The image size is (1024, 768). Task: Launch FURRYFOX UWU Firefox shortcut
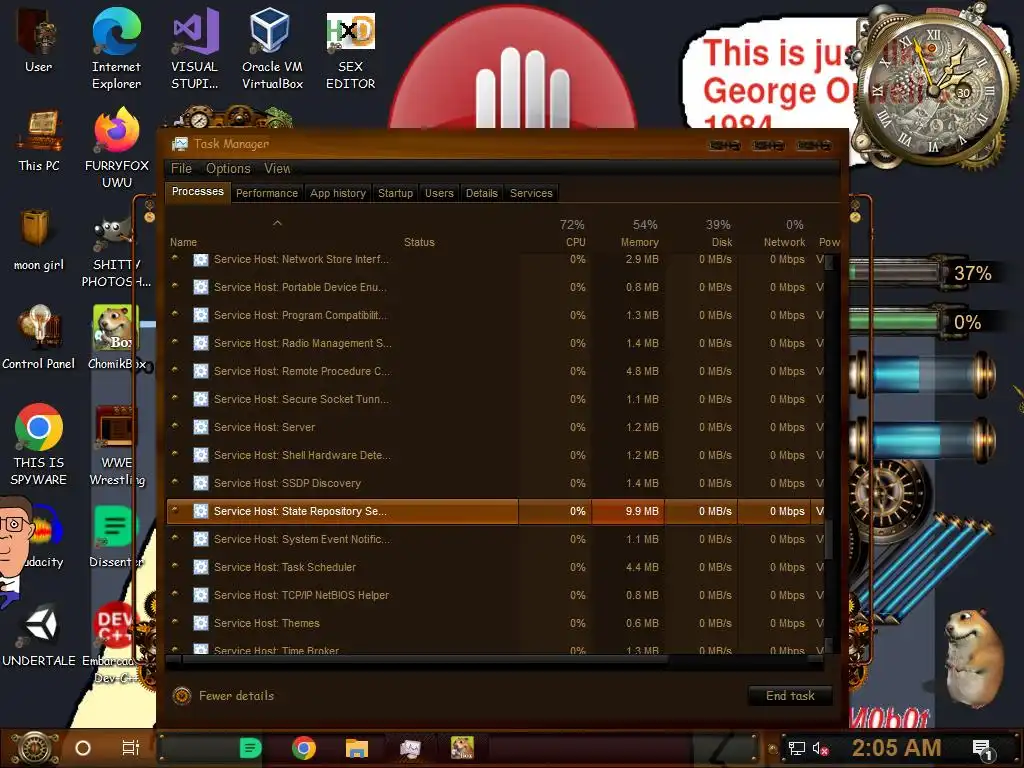pos(117,148)
